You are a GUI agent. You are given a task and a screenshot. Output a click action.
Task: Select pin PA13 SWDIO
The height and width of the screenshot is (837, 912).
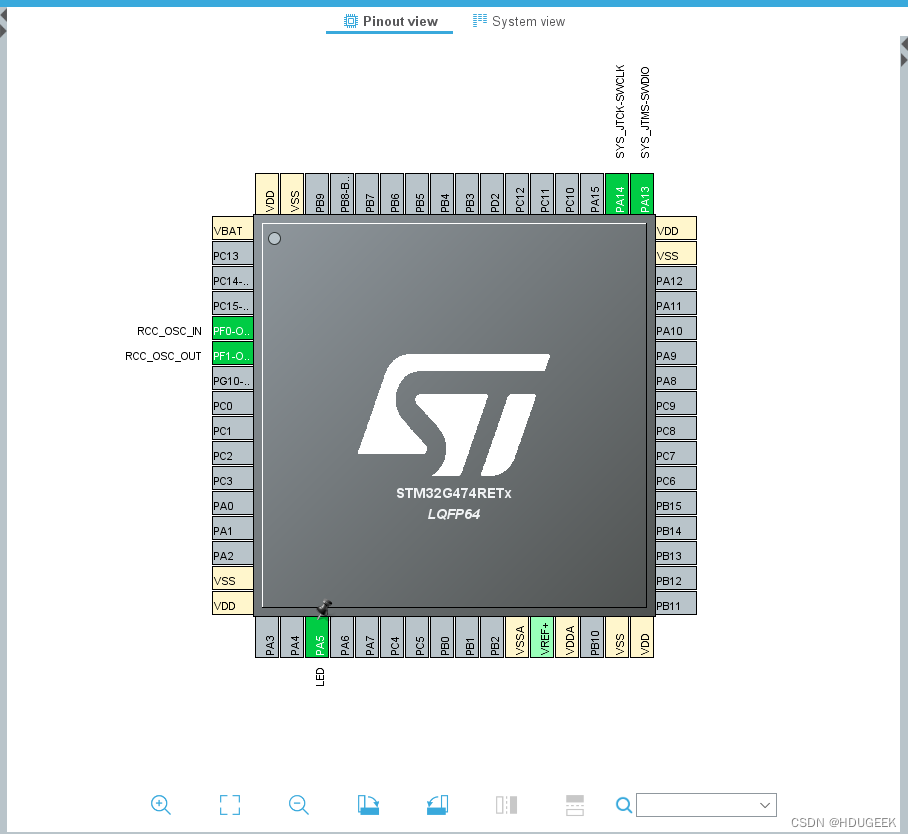tap(644, 194)
